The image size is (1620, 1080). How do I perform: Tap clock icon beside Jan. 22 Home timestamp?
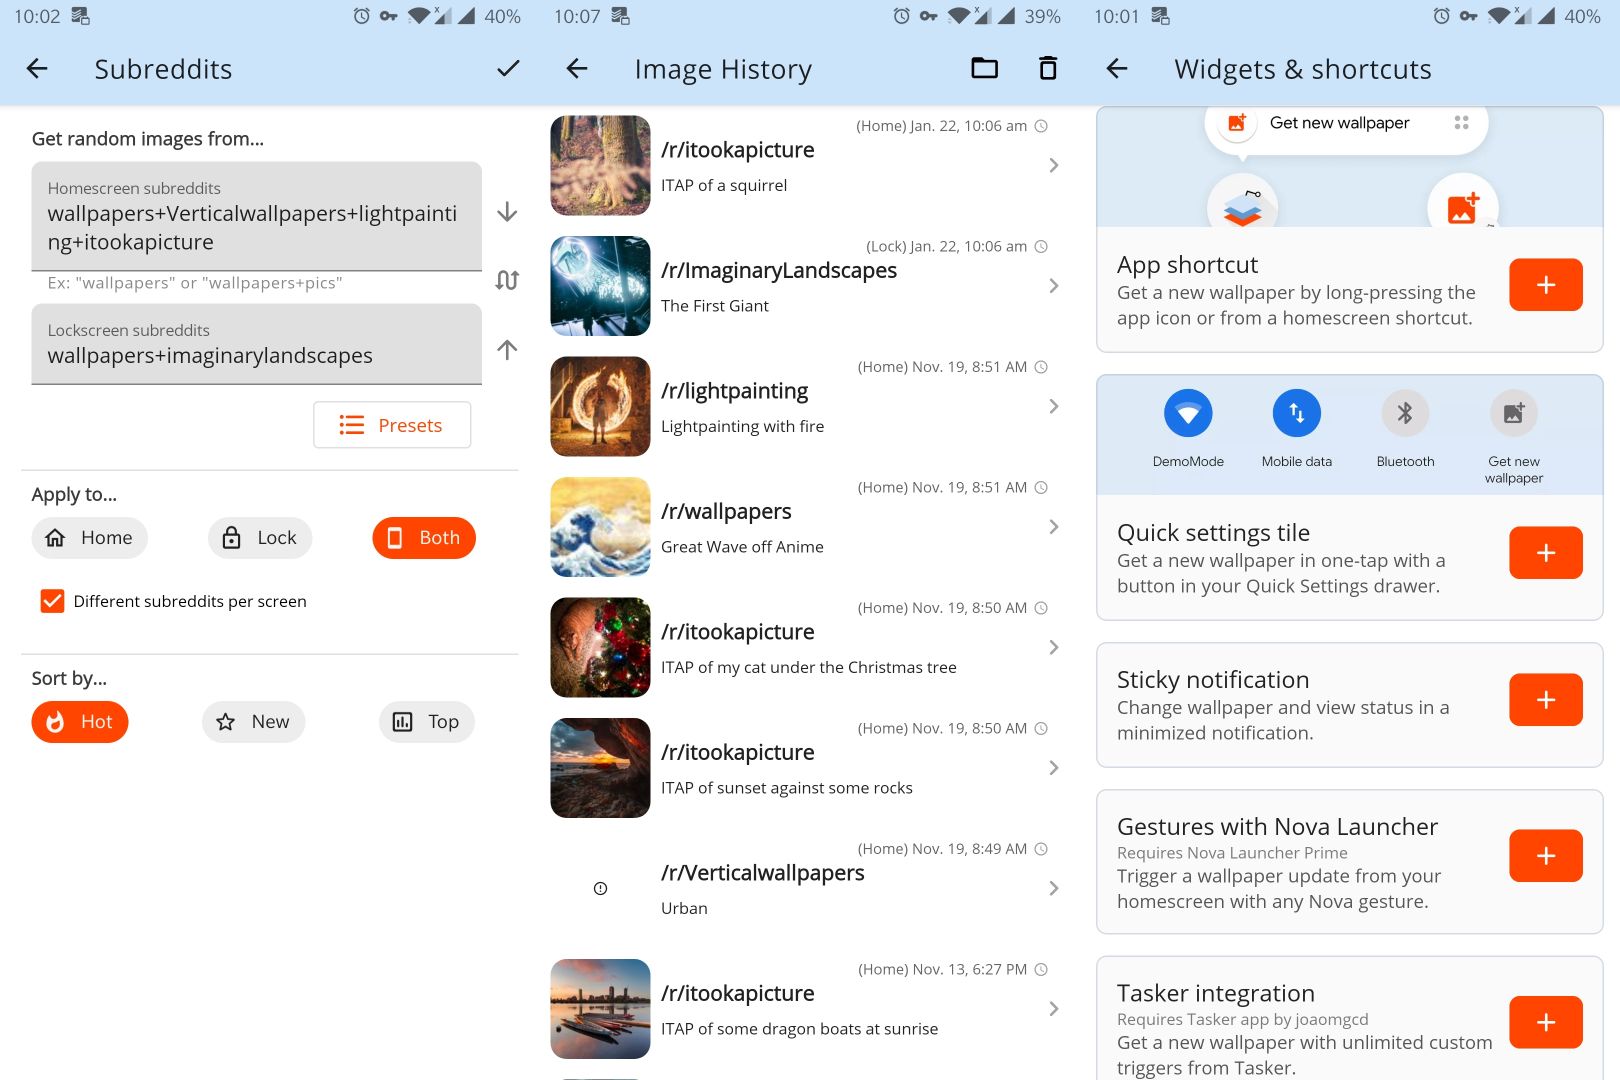pyautogui.click(x=1041, y=126)
